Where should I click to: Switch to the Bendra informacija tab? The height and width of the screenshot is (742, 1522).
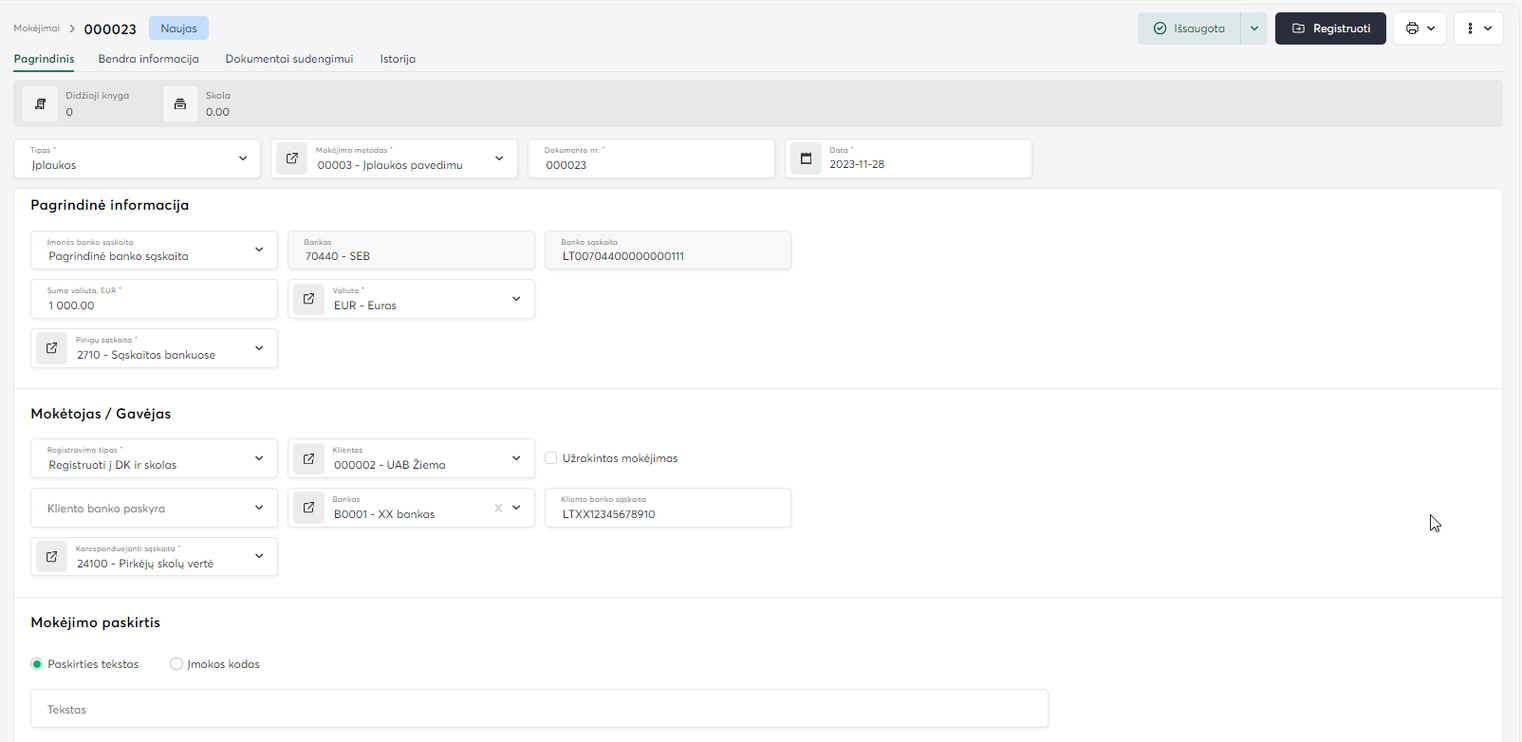click(x=148, y=59)
